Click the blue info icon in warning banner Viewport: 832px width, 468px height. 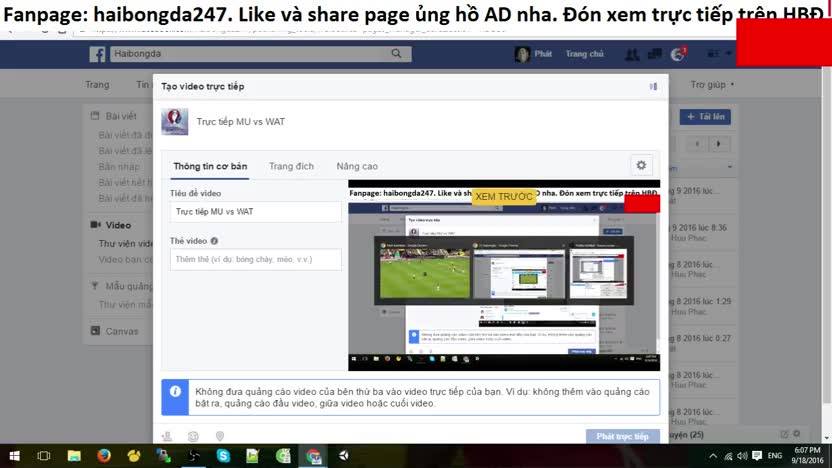pos(175,392)
